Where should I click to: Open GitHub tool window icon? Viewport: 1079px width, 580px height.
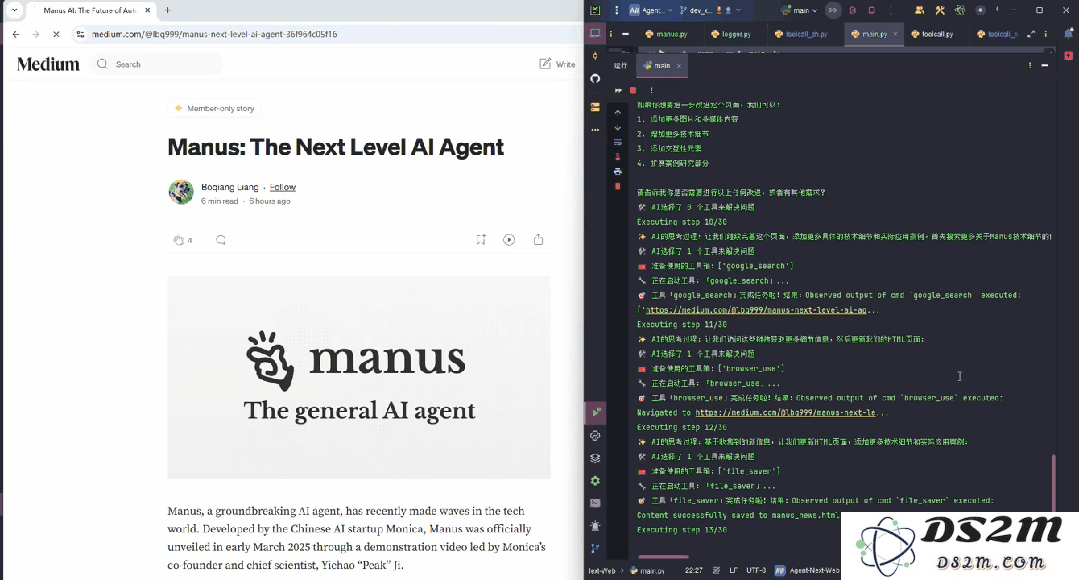pyautogui.click(x=595, y=78)
